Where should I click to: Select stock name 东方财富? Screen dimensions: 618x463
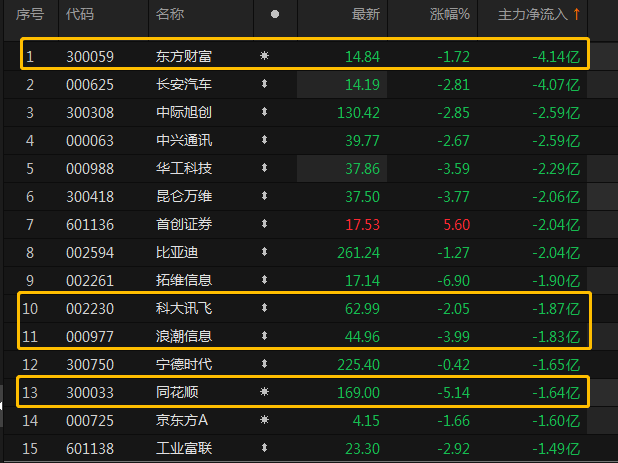point(184,56)
